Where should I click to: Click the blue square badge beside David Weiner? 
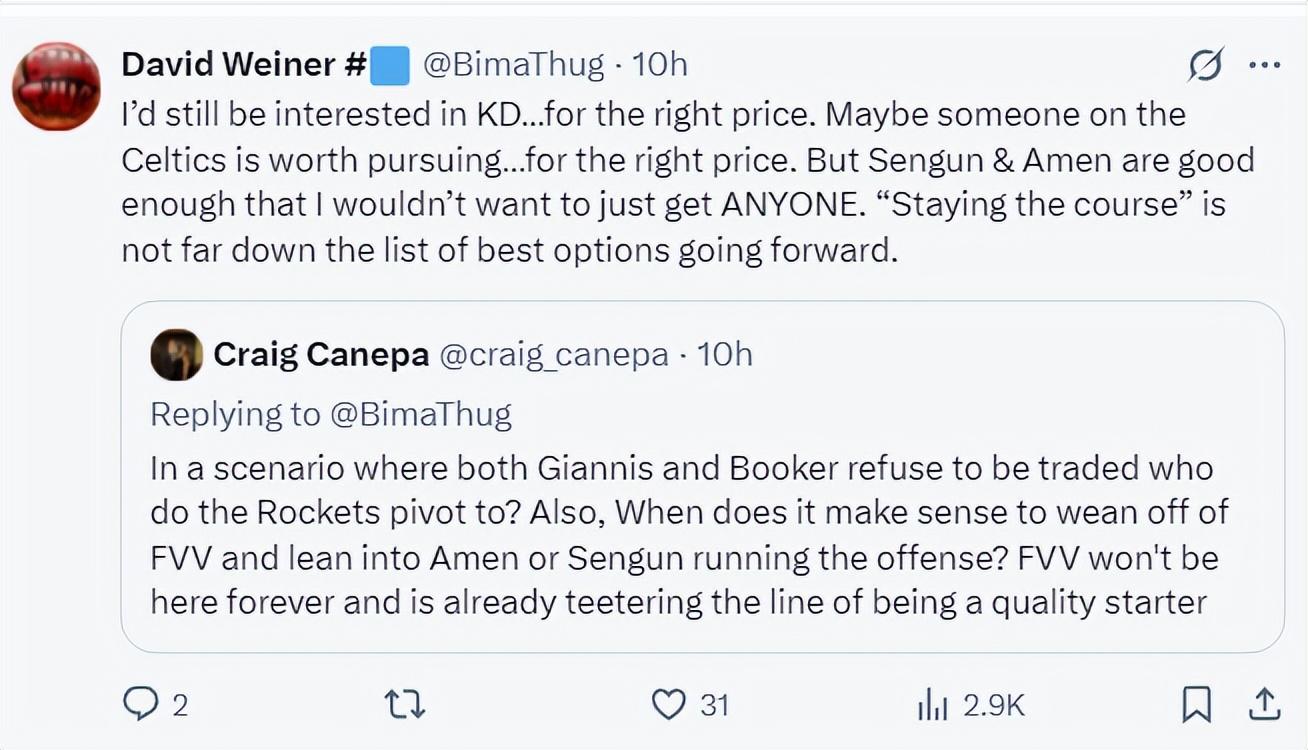[x=390, y=65]
